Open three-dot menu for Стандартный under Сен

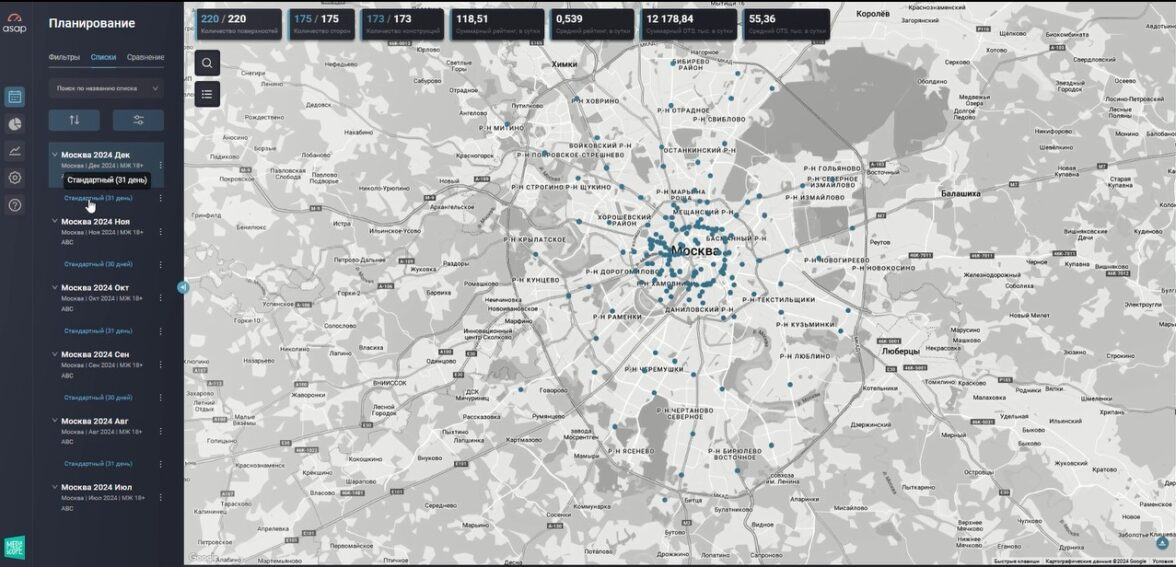click(160, 398)
